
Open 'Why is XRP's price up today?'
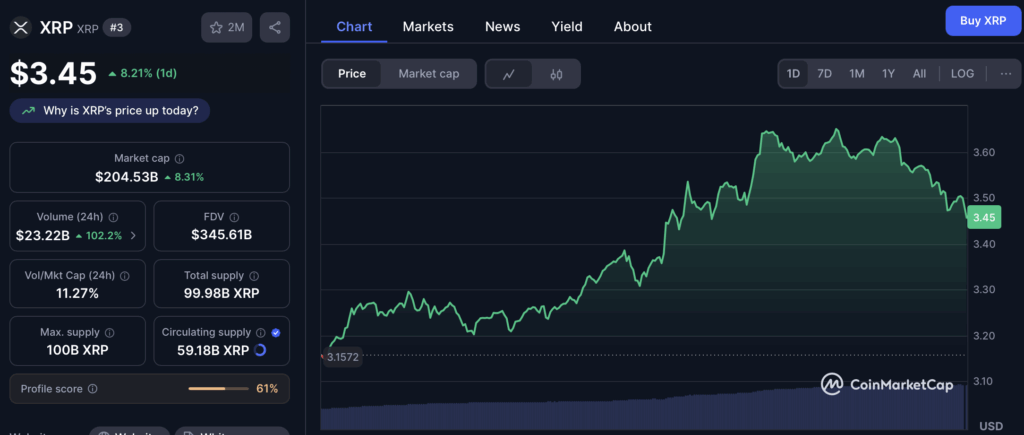110,111
